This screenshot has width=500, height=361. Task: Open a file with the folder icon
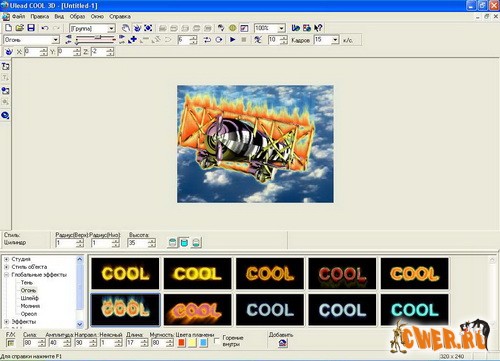20,28
